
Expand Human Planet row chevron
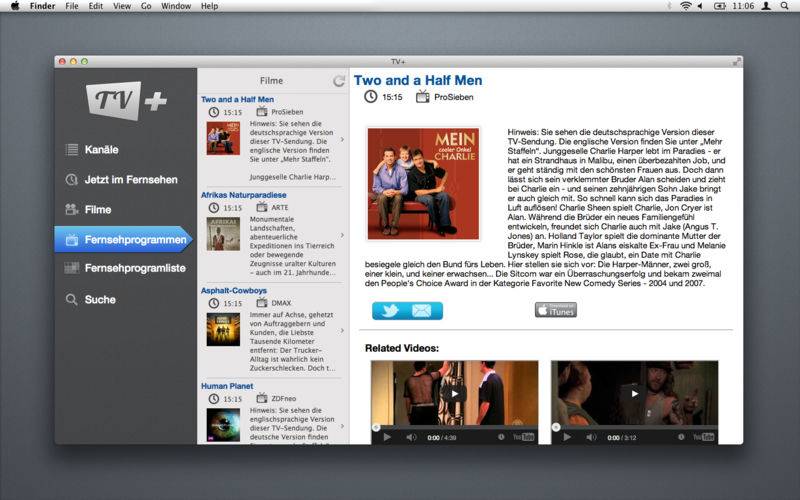click(x=342, y=426)
